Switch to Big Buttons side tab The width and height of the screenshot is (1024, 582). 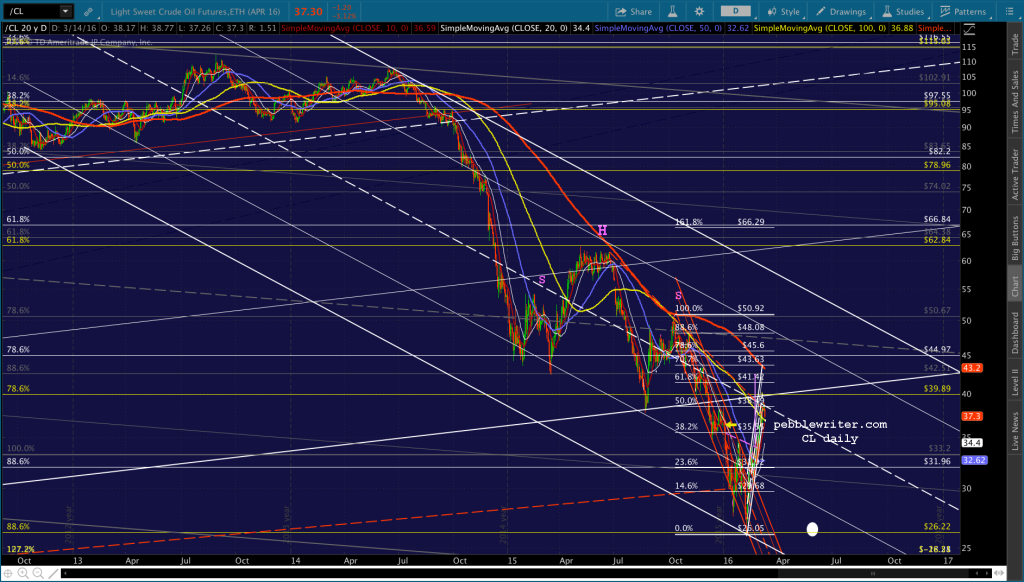(1015, 238)
